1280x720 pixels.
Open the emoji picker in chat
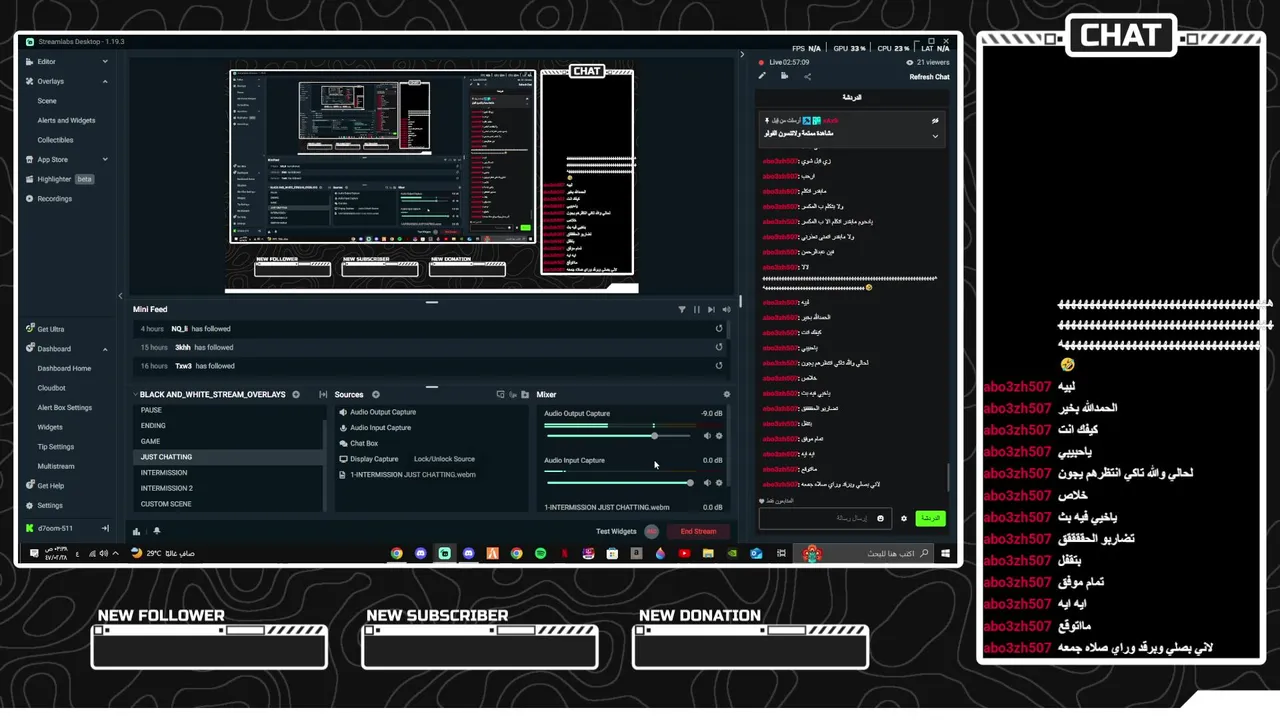(881, 518)
